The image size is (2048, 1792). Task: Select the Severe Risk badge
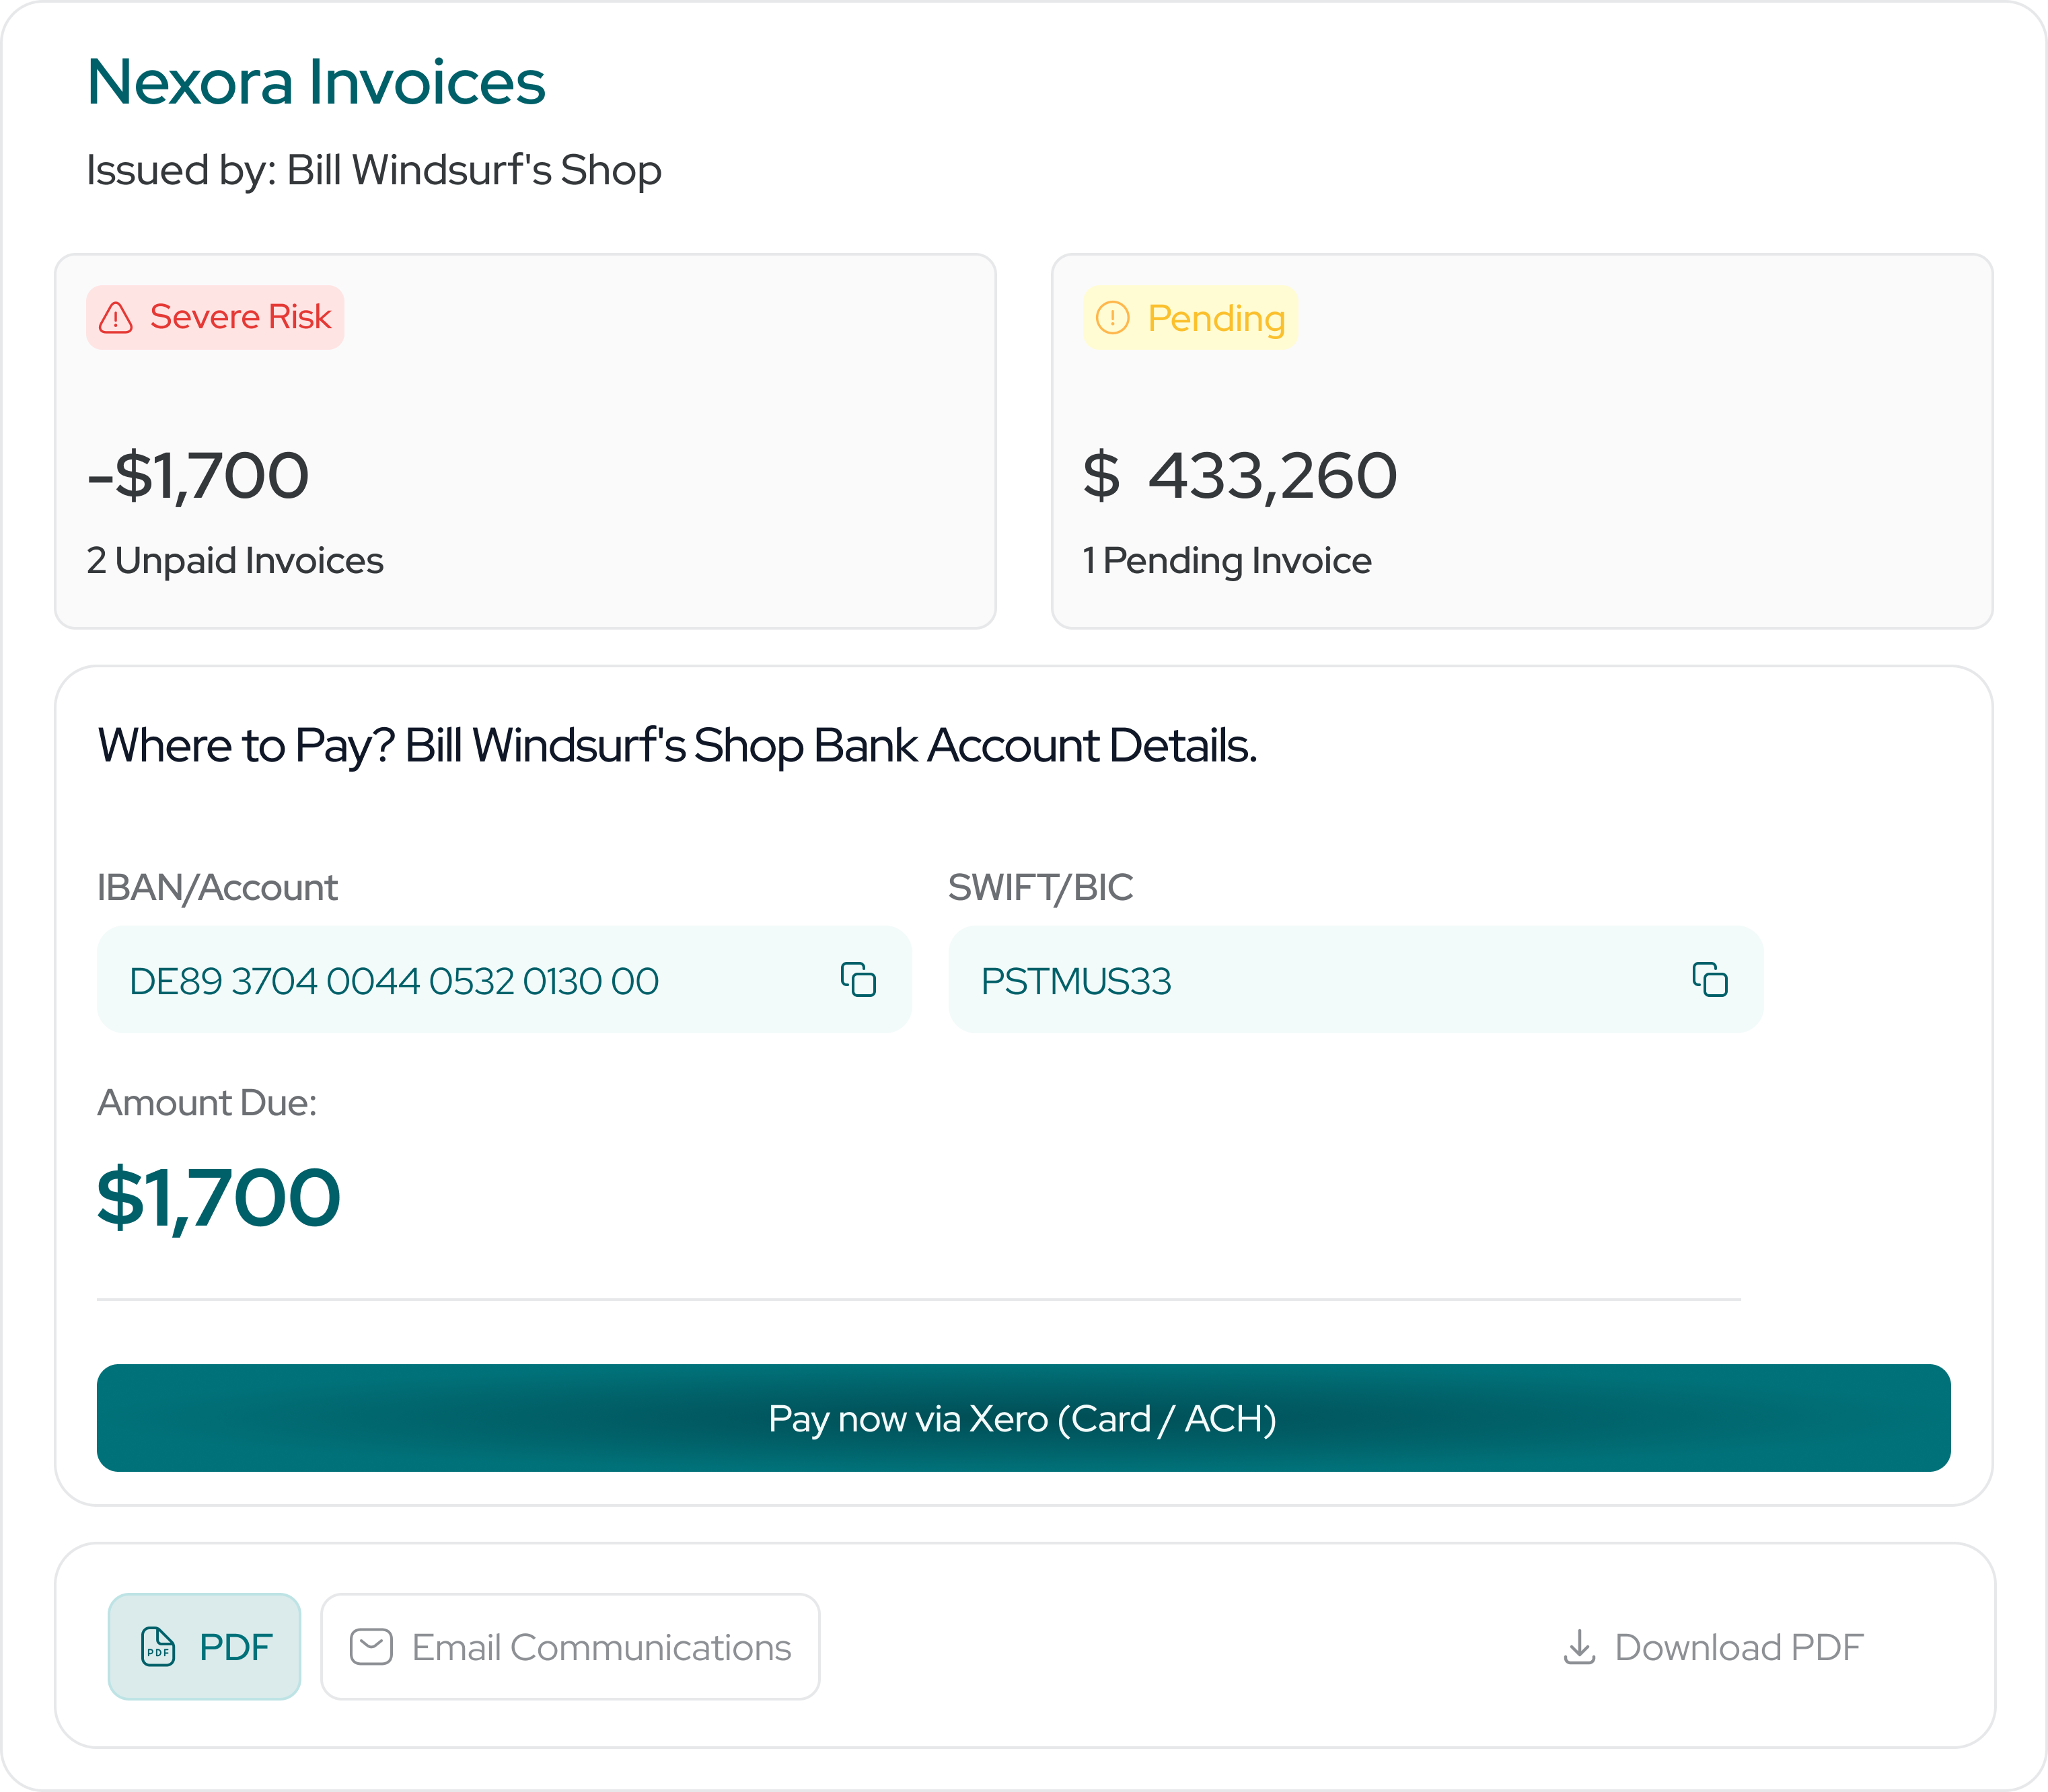pyautogui.click(x=216, y=317)
